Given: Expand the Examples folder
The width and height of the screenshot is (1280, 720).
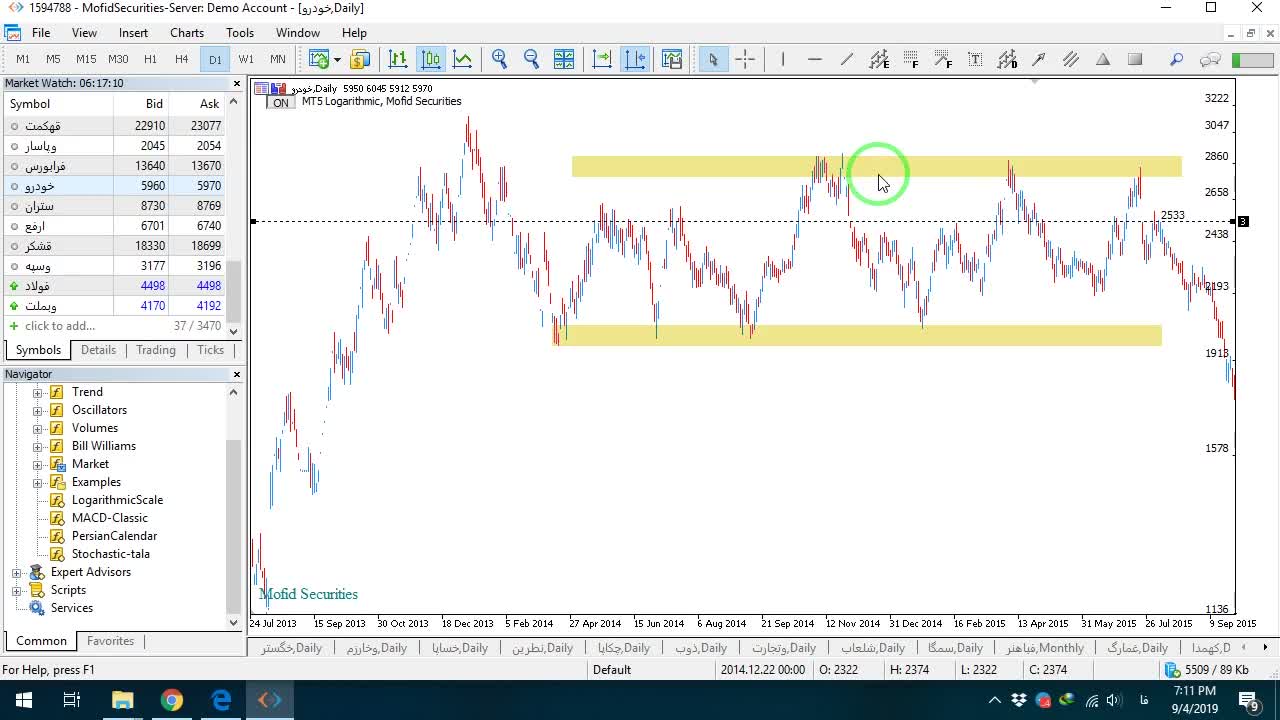Looking at the screenshot, I should point(38,482).
